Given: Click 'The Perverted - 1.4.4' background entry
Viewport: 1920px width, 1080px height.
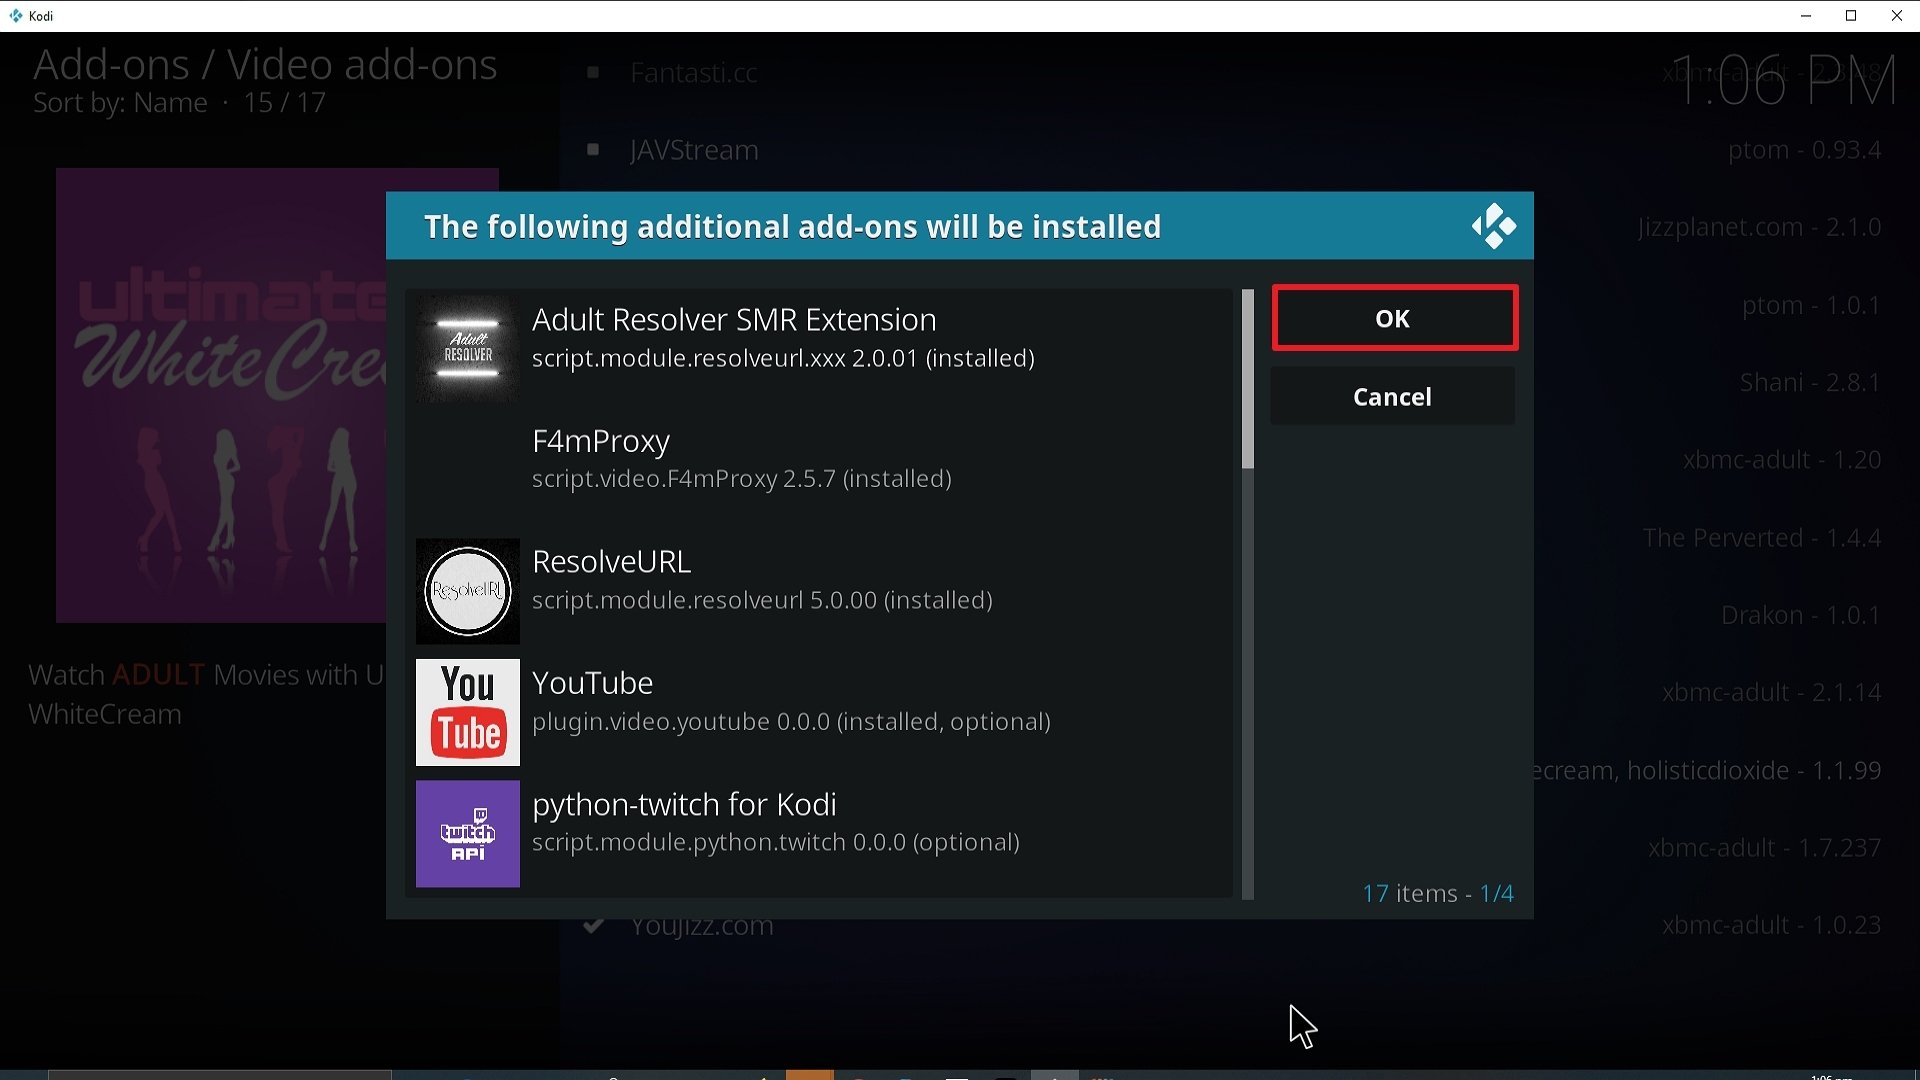Looking at the screenshot, I should pos(1762,538).
